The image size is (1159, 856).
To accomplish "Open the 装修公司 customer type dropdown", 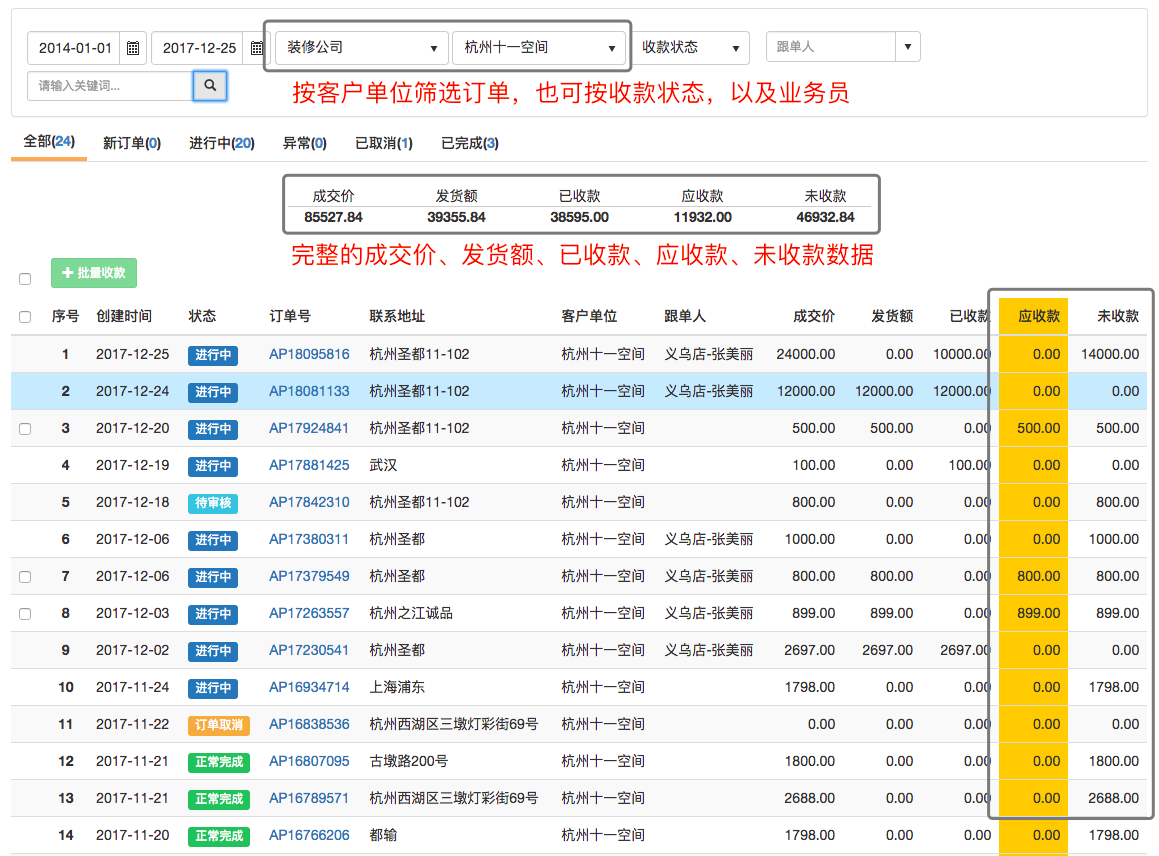I will [361, 47].
